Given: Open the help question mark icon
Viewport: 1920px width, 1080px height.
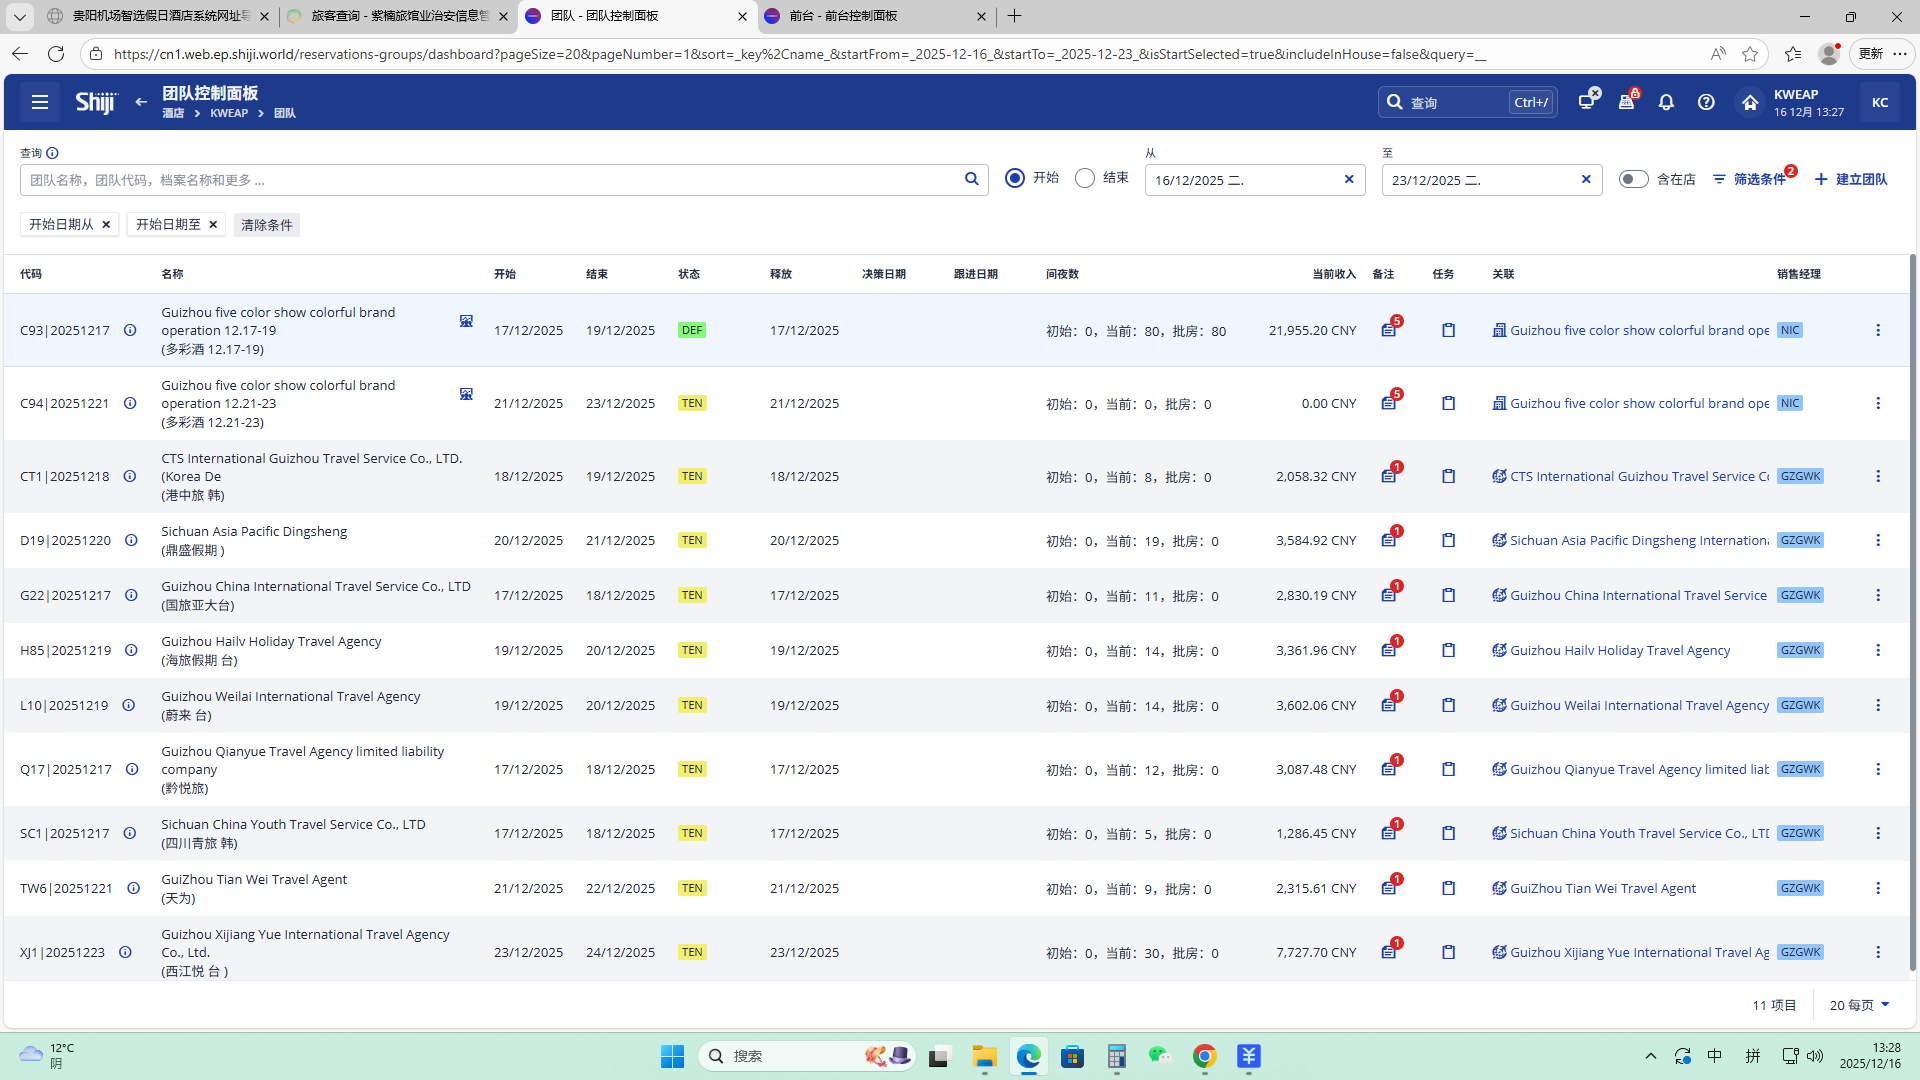Looking at the screenshot, I should [1706, 102].
